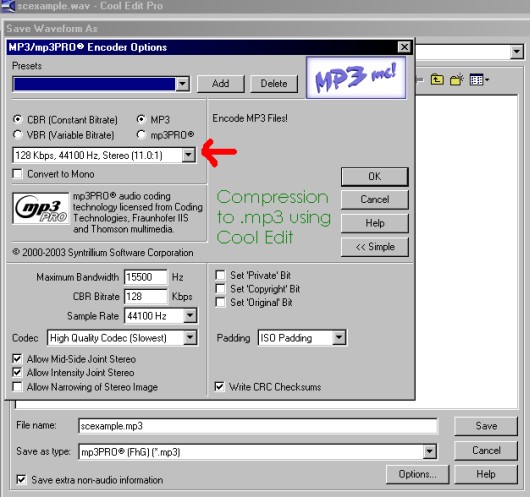Select the MP3 radio button
This screenshot has width=530, height=497.
pyautogui.click(x=141, y=119)
